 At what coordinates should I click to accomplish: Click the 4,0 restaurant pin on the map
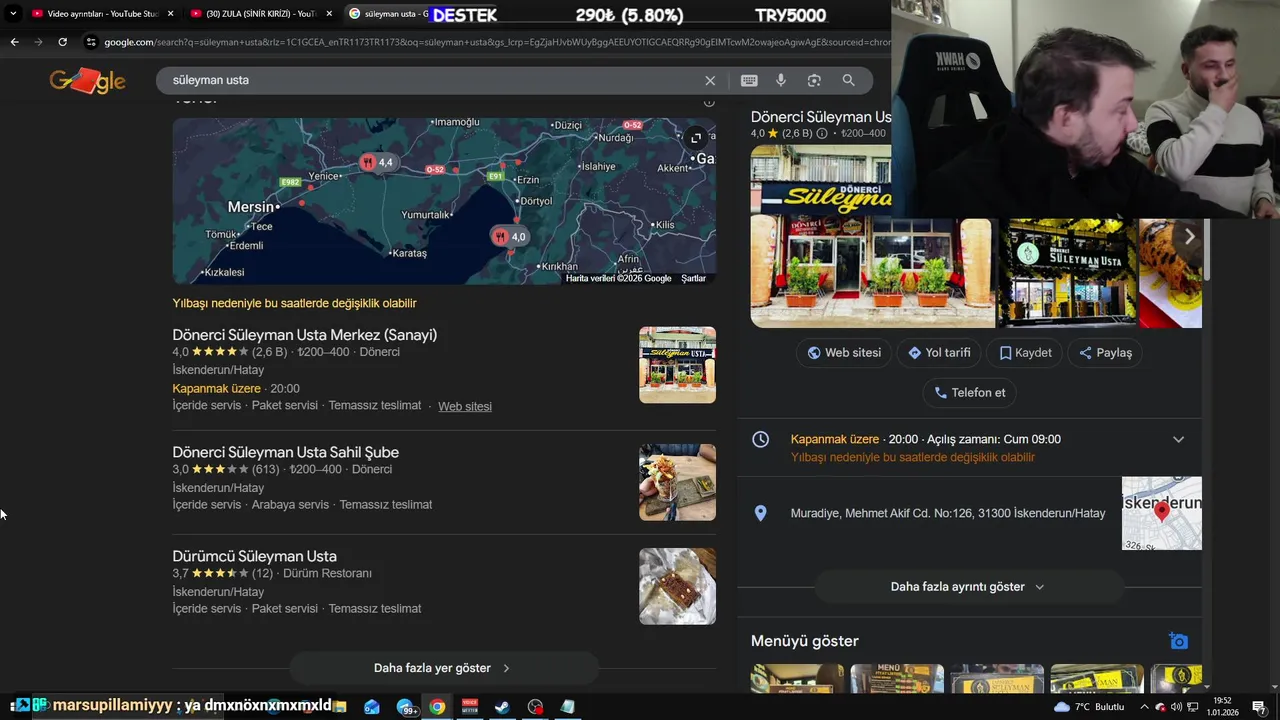(509, 237)
